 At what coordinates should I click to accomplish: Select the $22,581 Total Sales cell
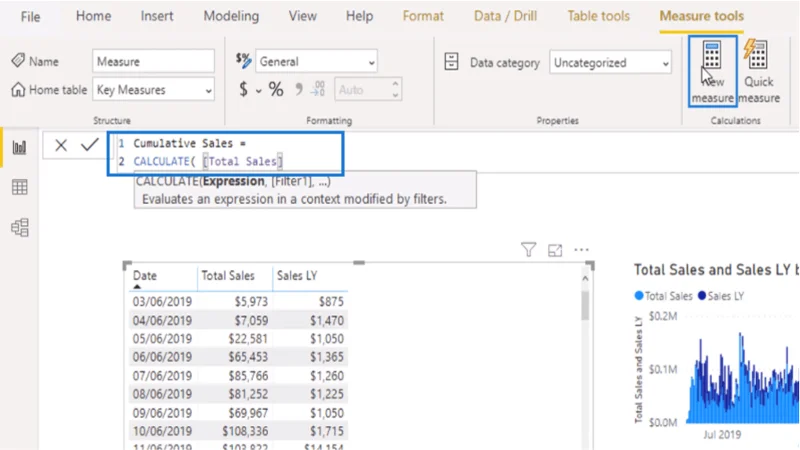pos(248,339)
